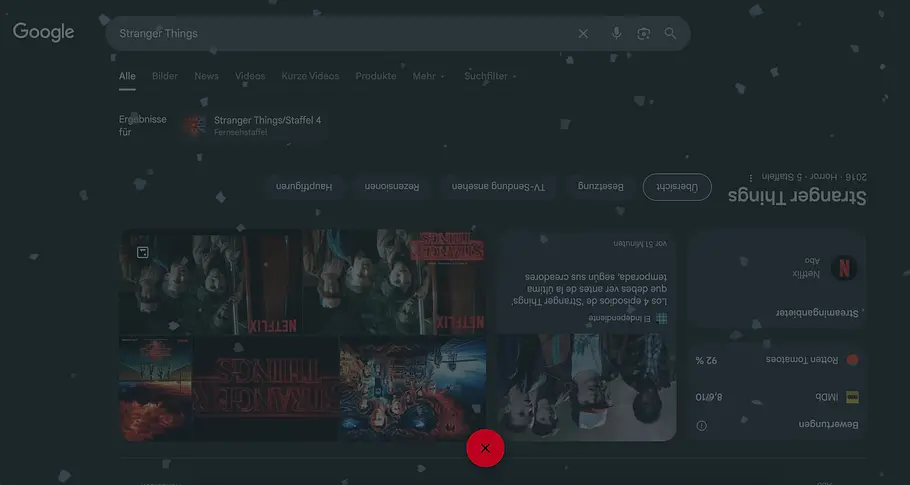The width and height of the screenshot is (910, 485).
Task: Start voice search with microphone icon
Action: point(616,33)
